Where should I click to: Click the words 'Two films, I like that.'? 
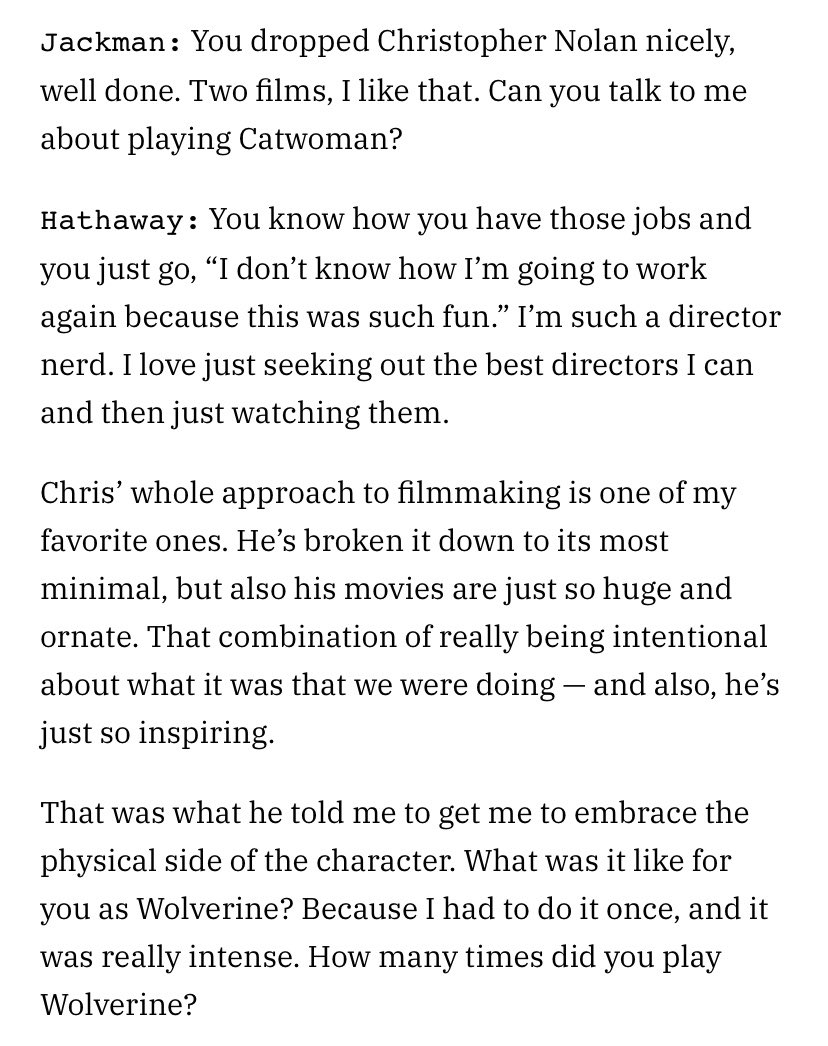pyautogui.click(x=335, y=91)
